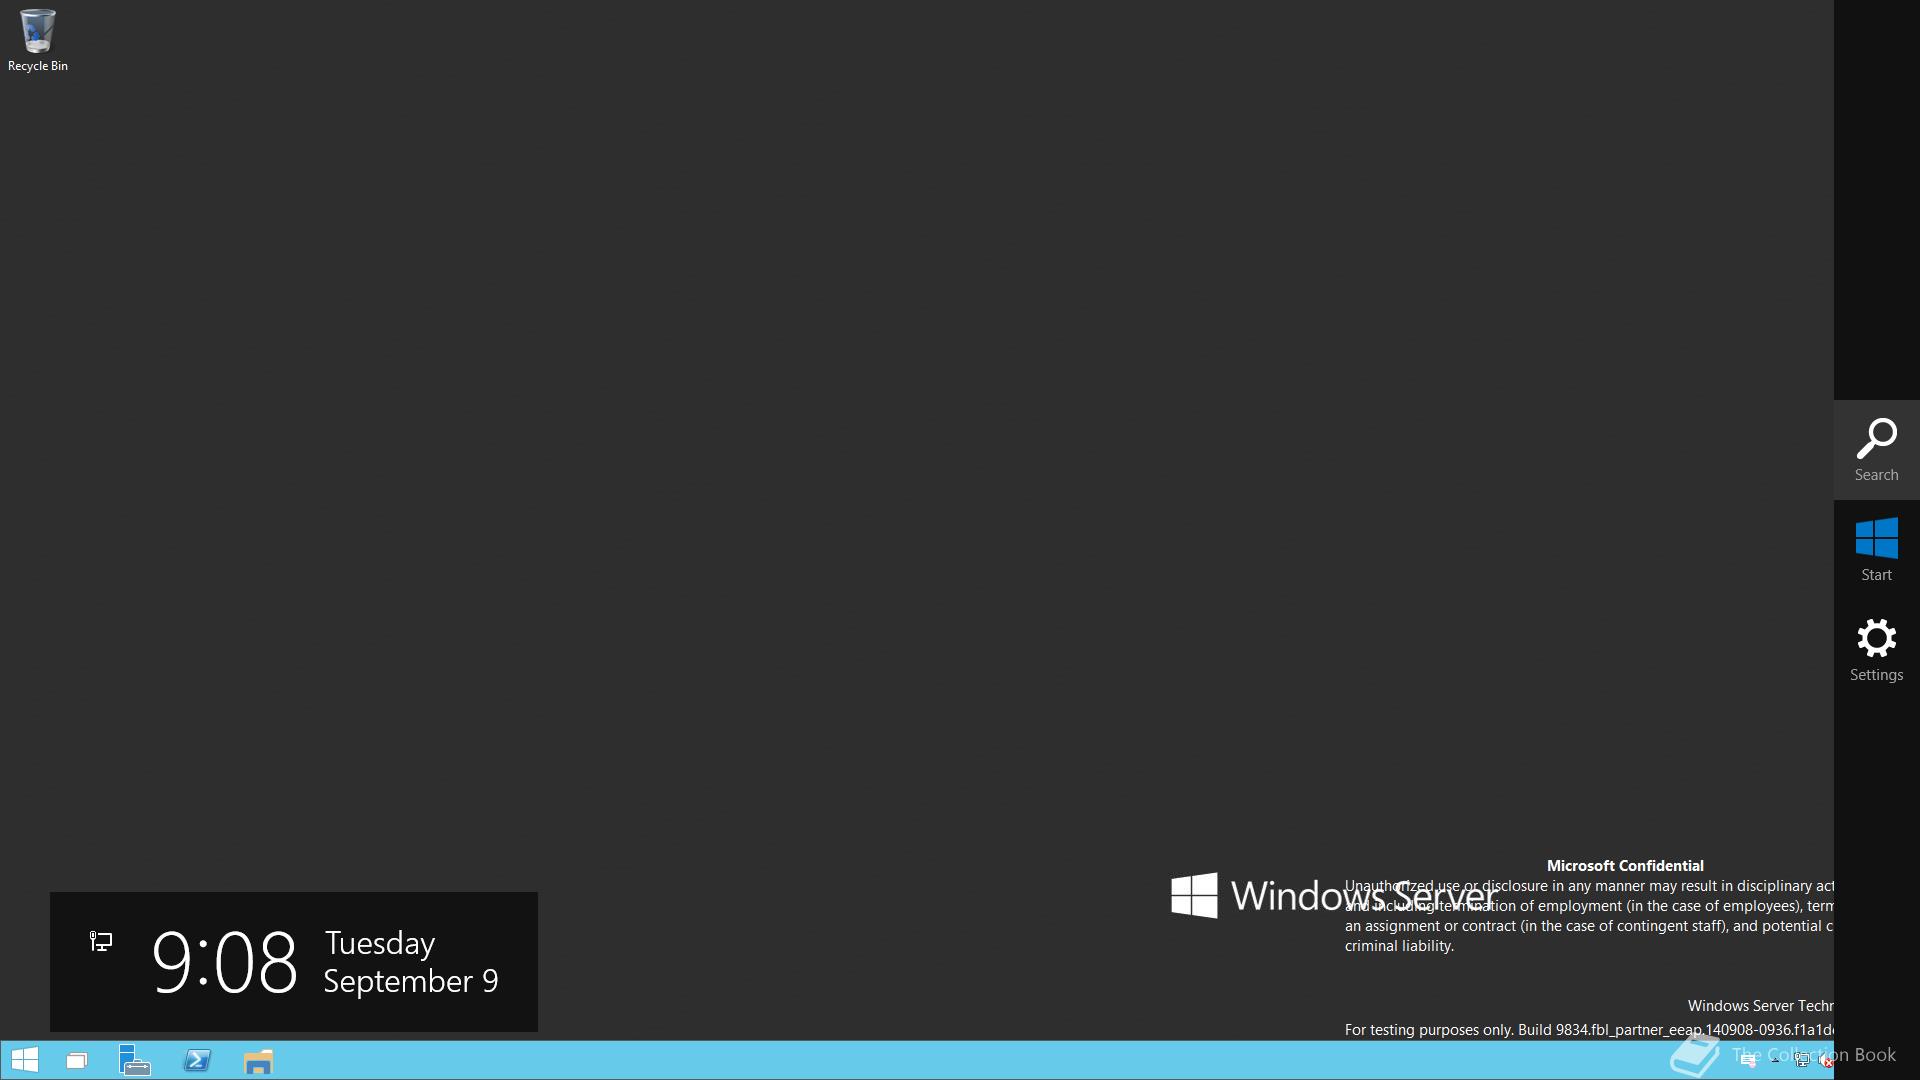The height and width of the screenshot is (1080, 1920).
Task: Open the Start charm
Action: coord(1876,550)
